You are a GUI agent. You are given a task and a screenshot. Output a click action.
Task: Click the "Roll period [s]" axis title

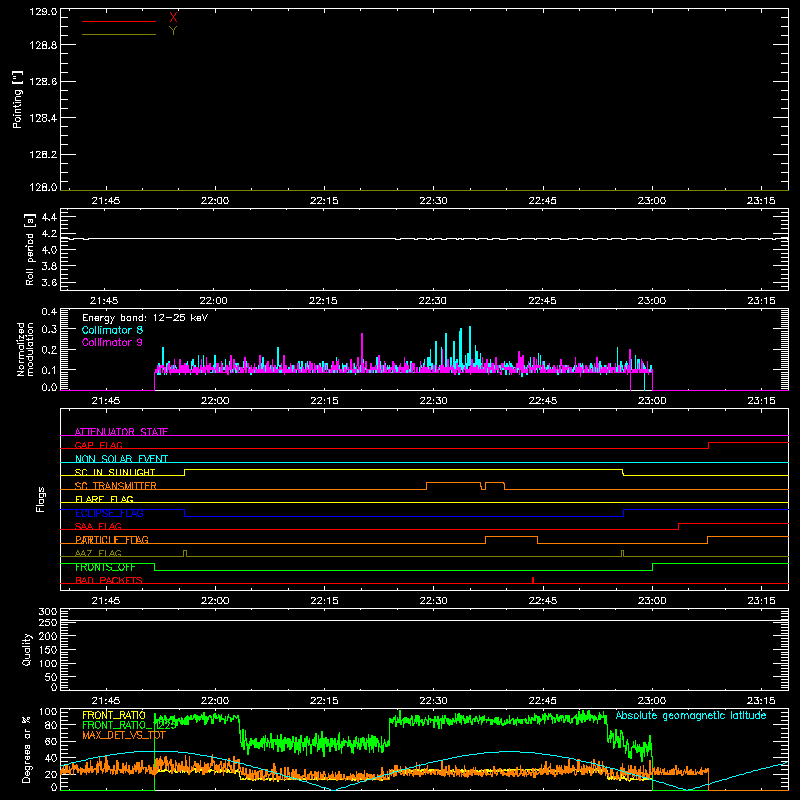pyautogui.click(x=30, y=249)
